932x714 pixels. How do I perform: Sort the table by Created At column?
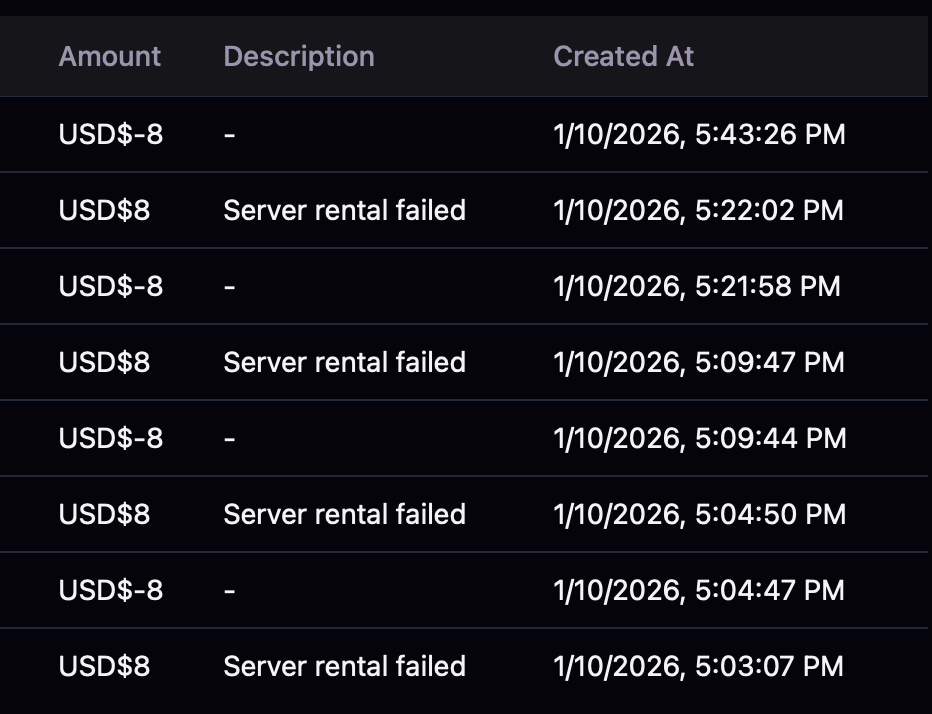click(623, 56)
